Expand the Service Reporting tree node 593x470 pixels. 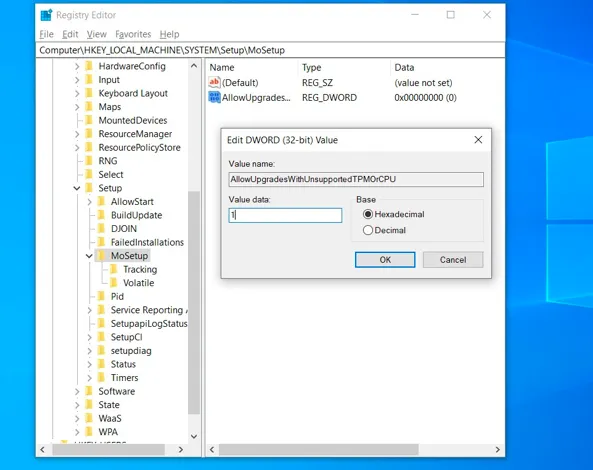click(89, 310)
